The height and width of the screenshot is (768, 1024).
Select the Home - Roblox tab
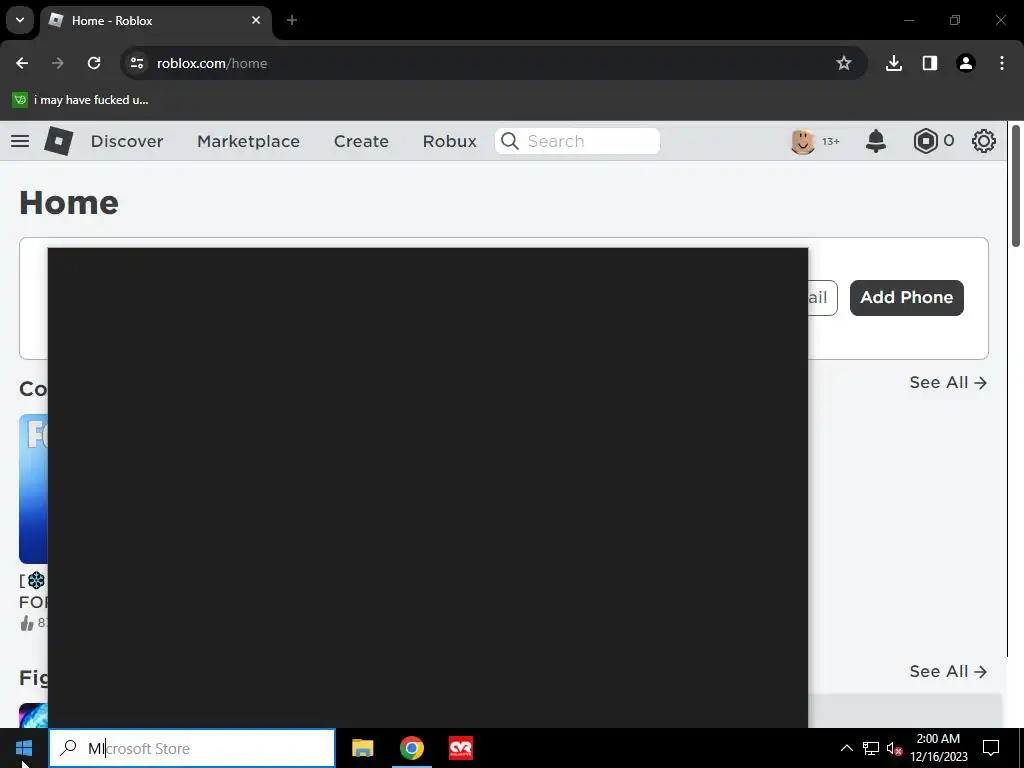(x=155, y=20)
